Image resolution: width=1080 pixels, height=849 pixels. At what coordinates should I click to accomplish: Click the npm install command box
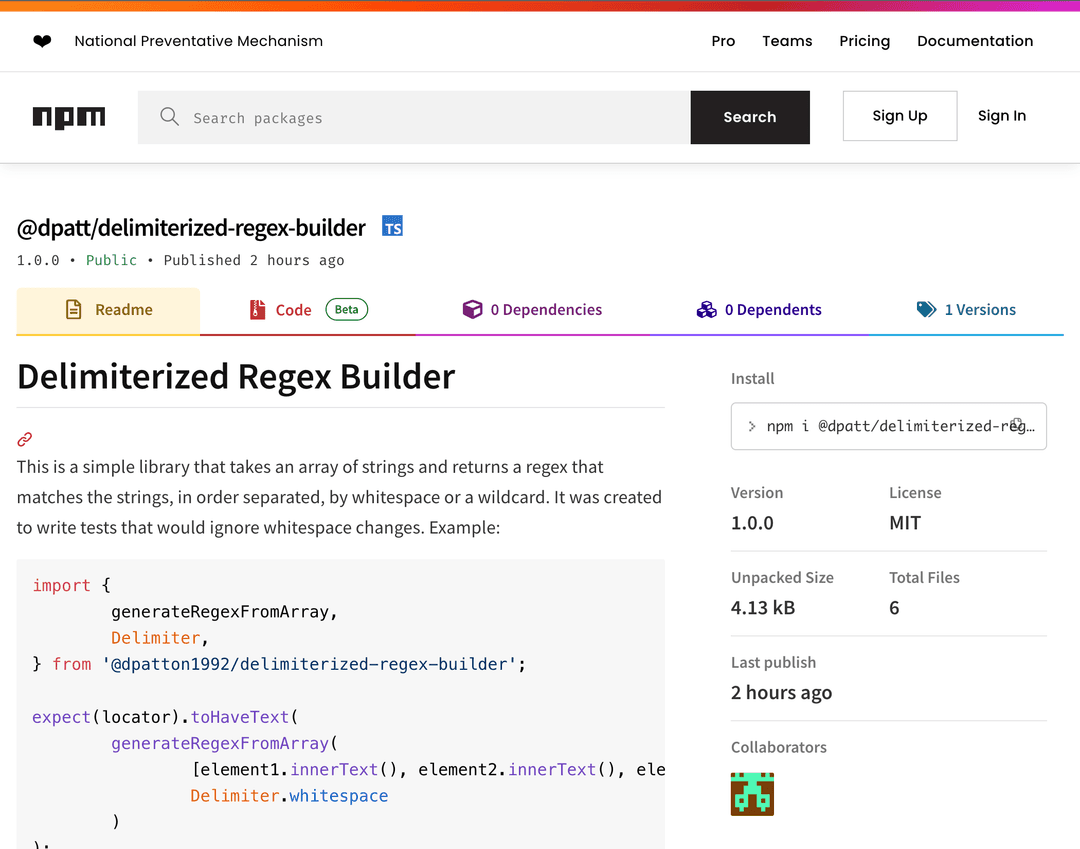click(889, 426)
